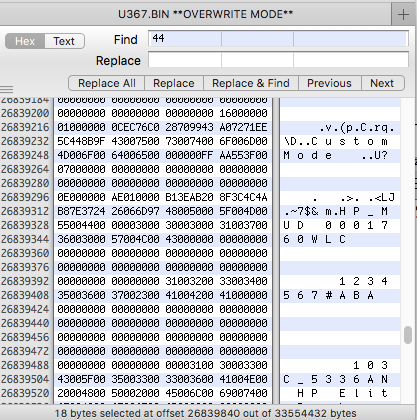Viewport: 417px width, 420px height.
Task: Click offset label 26839248
Action: tap(25, 155)
